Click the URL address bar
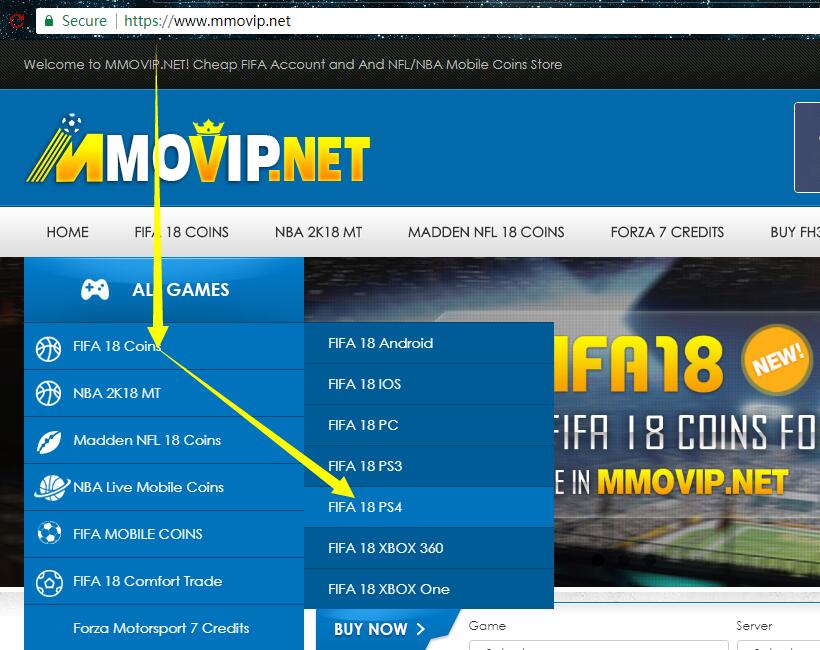The image size is (820, 650). pyautogui.click(x=428, y=21)
